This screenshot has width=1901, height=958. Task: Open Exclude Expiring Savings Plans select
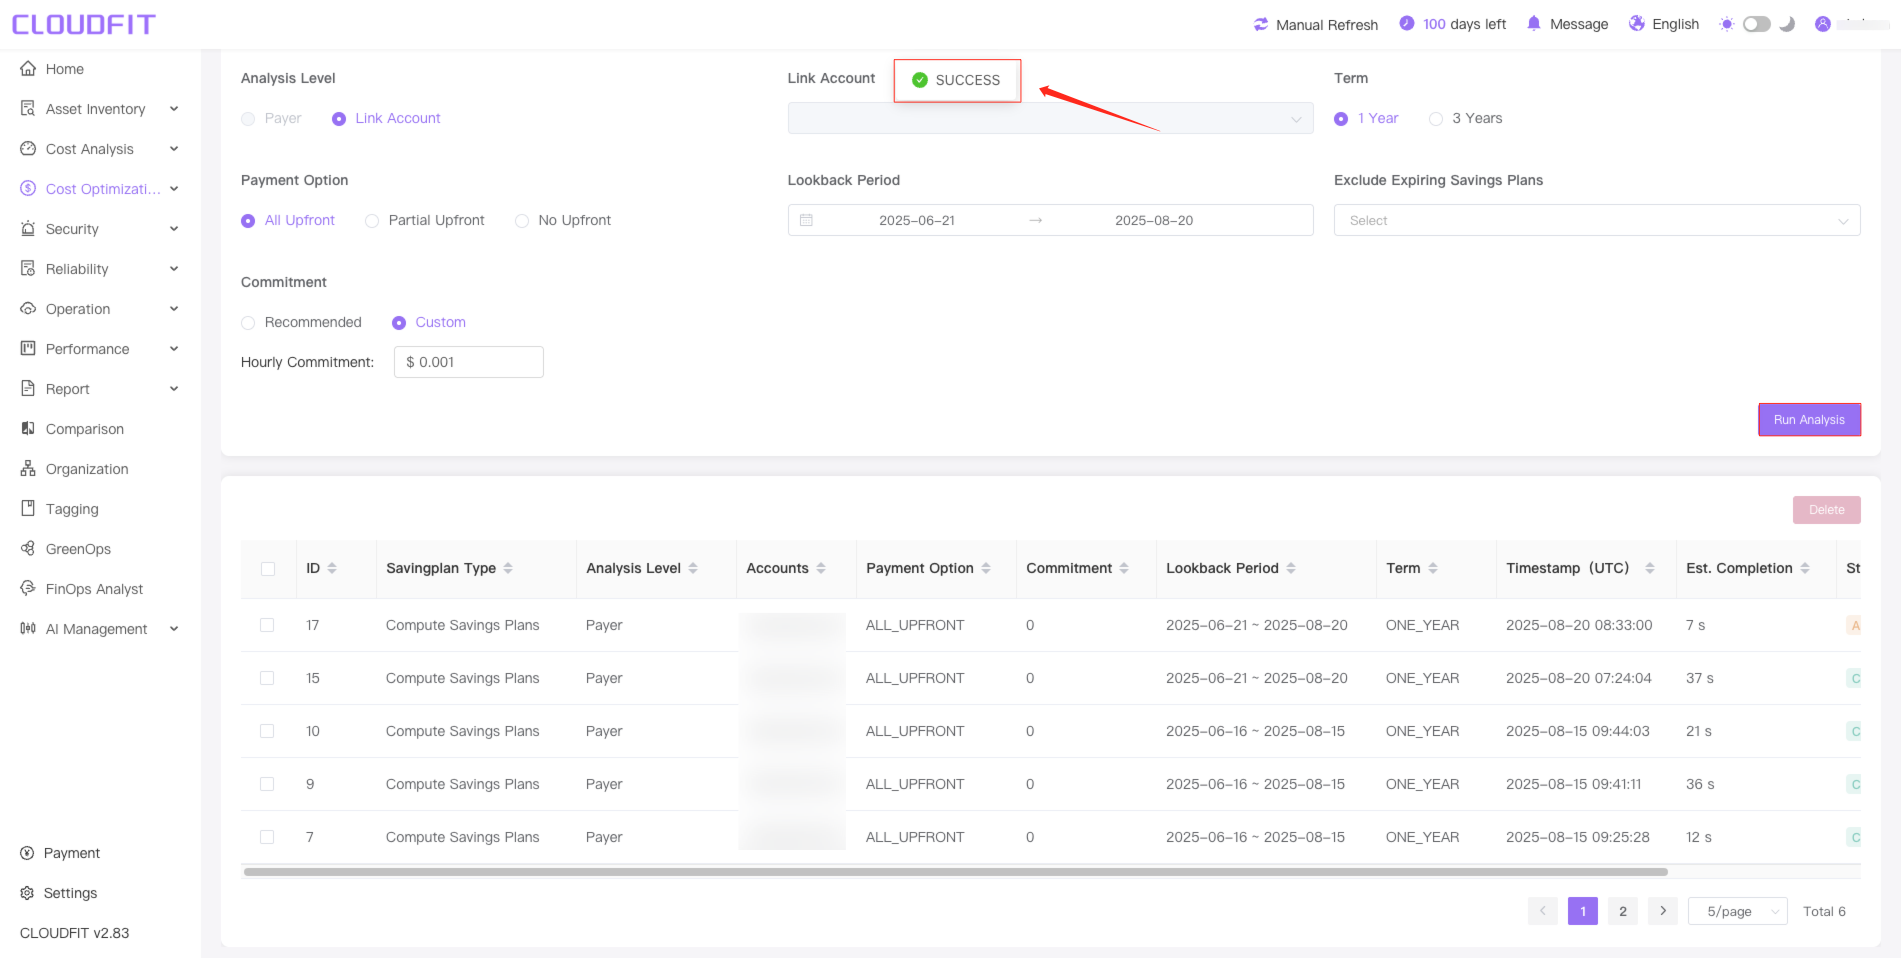(1597, 220)
